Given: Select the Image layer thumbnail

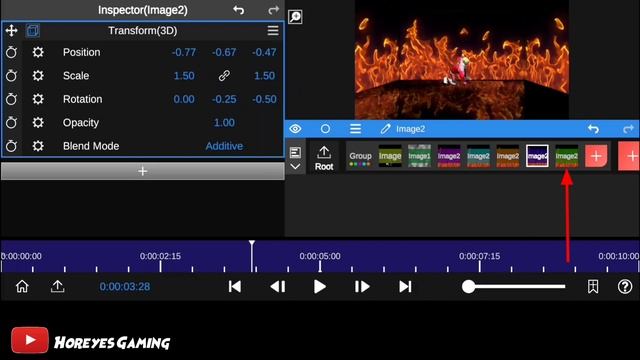Looking at the screenshot, I should pos(390,156).
